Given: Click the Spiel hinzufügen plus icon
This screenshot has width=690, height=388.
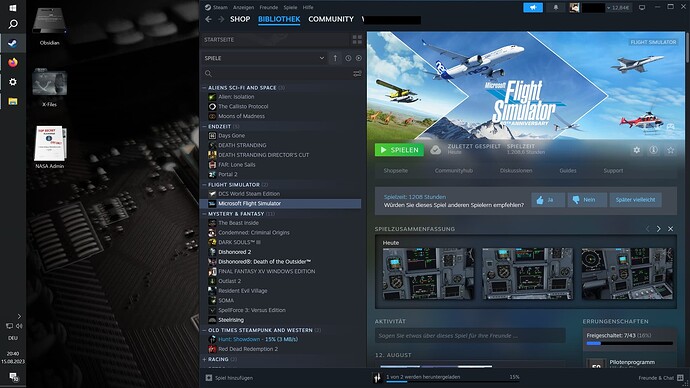Looking at the screenshot, I should pyautogui.click(x=209, y=378).
